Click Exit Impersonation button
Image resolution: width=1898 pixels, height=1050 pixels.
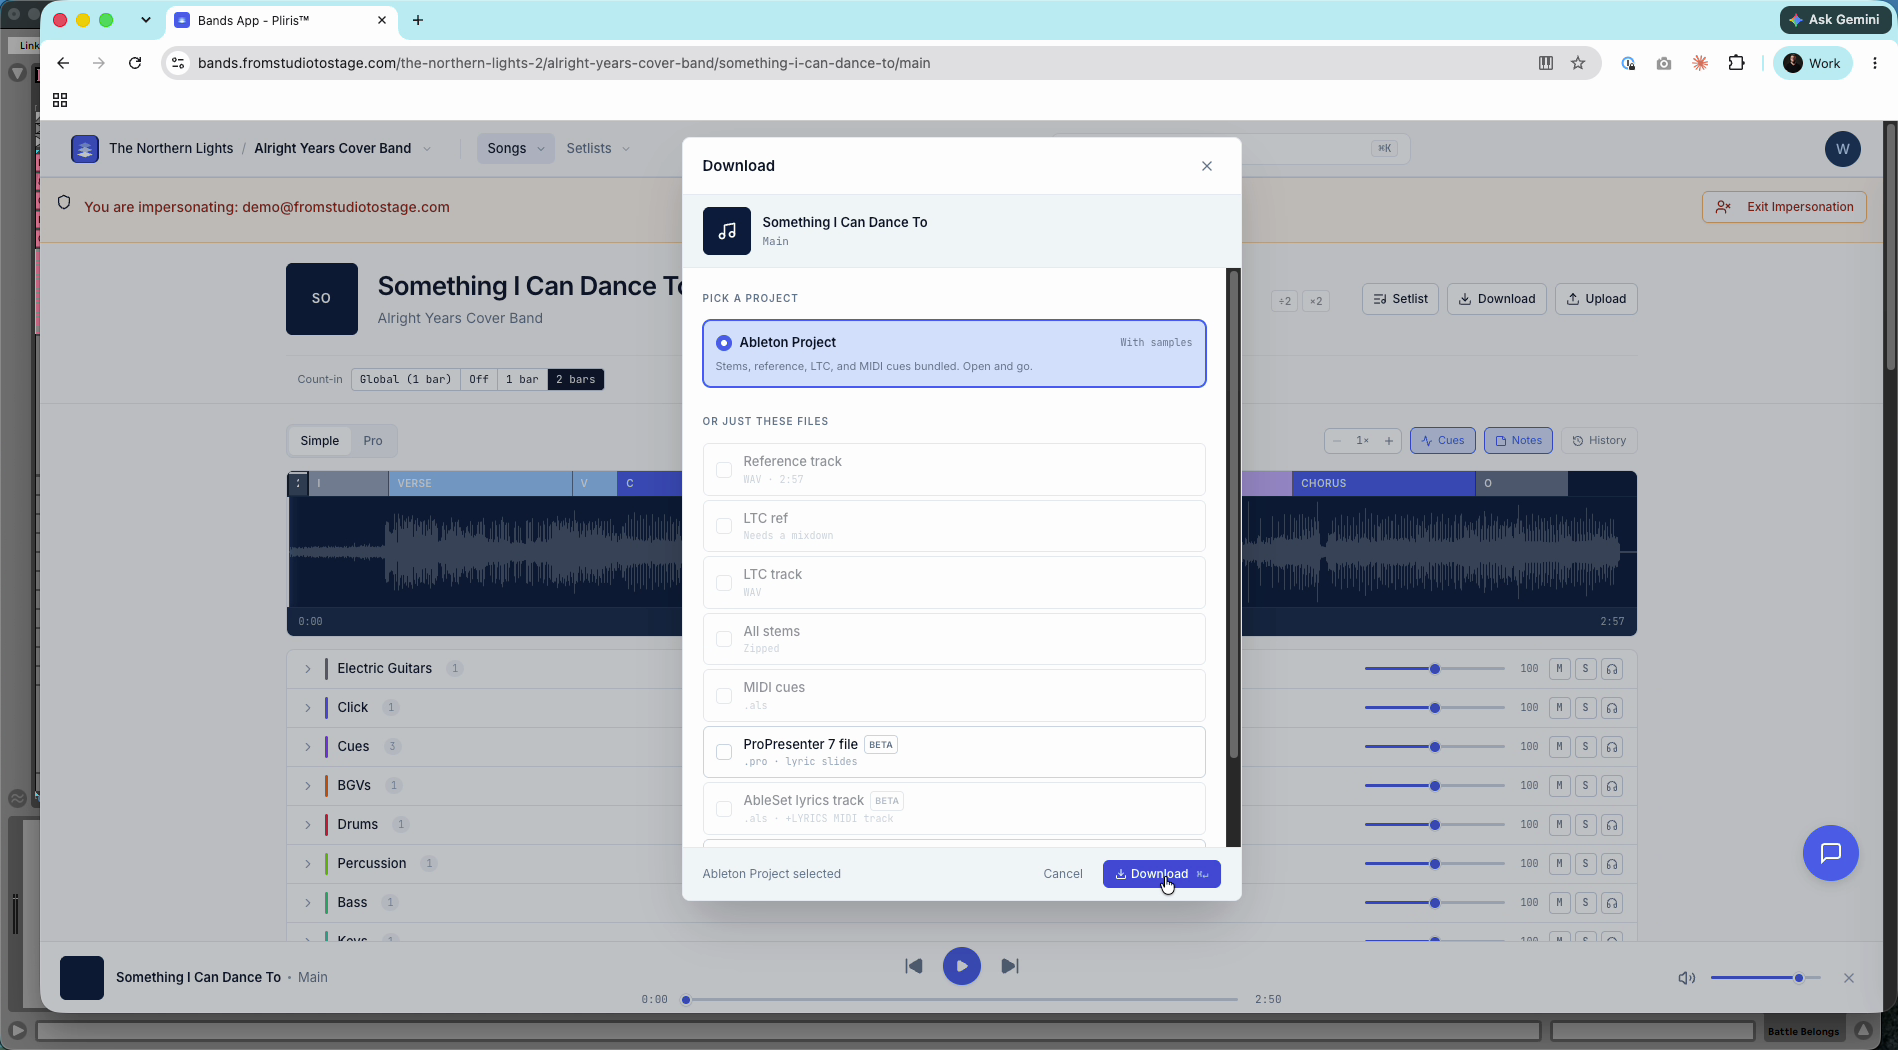pos(1784,207)
